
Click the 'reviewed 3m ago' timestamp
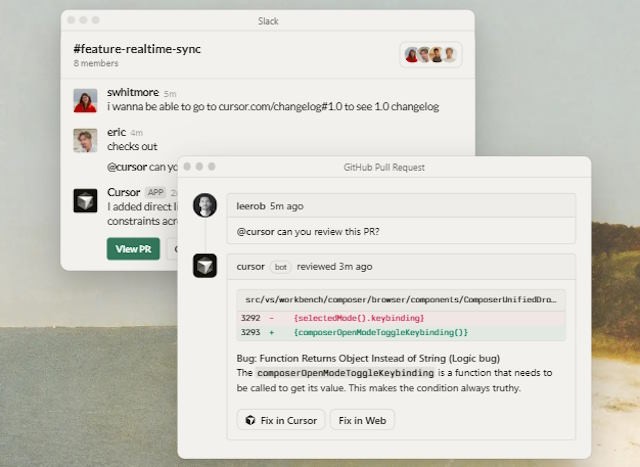tap(334, 267)
